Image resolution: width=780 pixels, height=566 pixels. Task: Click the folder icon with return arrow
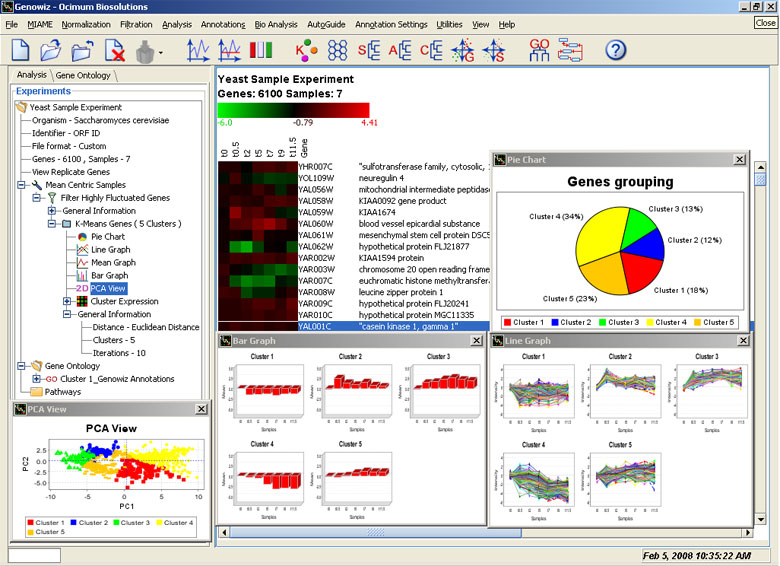pos(83,50)
